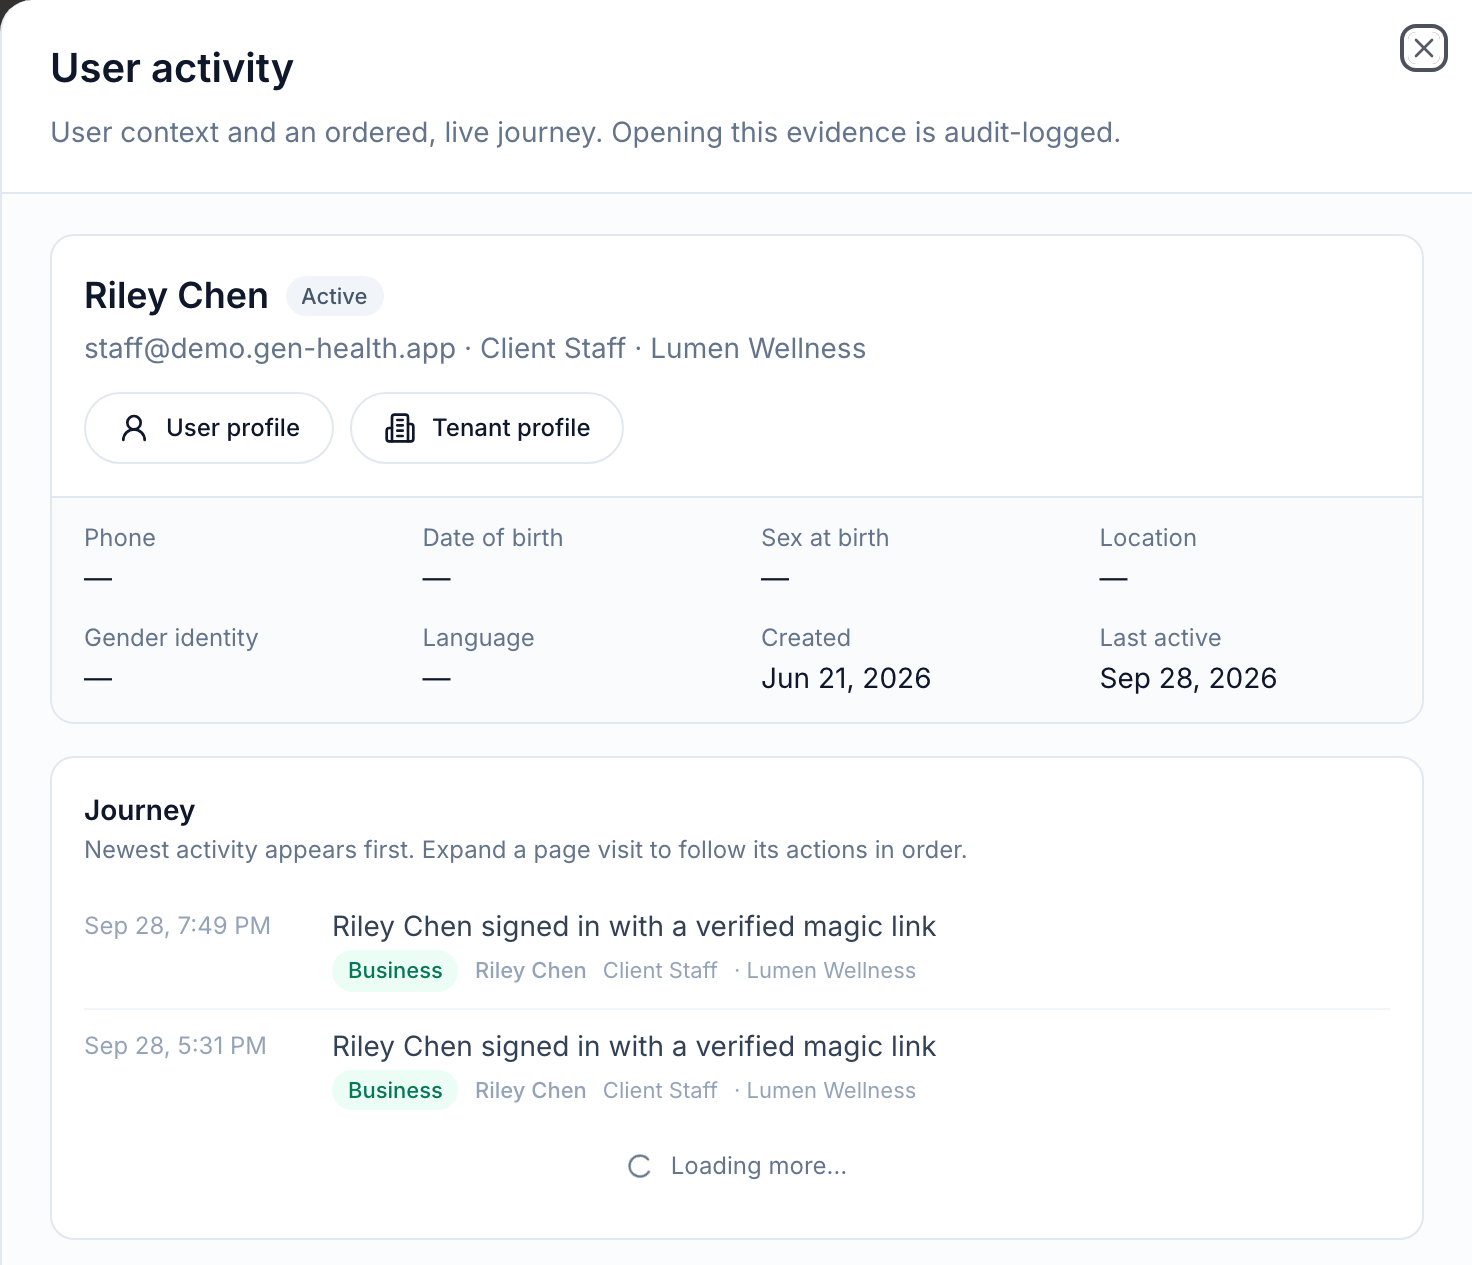Viewport: 1472px width, 1265px height.
Task: Click the Sep 28, 7:49 PM timestamp
Action: tap(178, 926)
